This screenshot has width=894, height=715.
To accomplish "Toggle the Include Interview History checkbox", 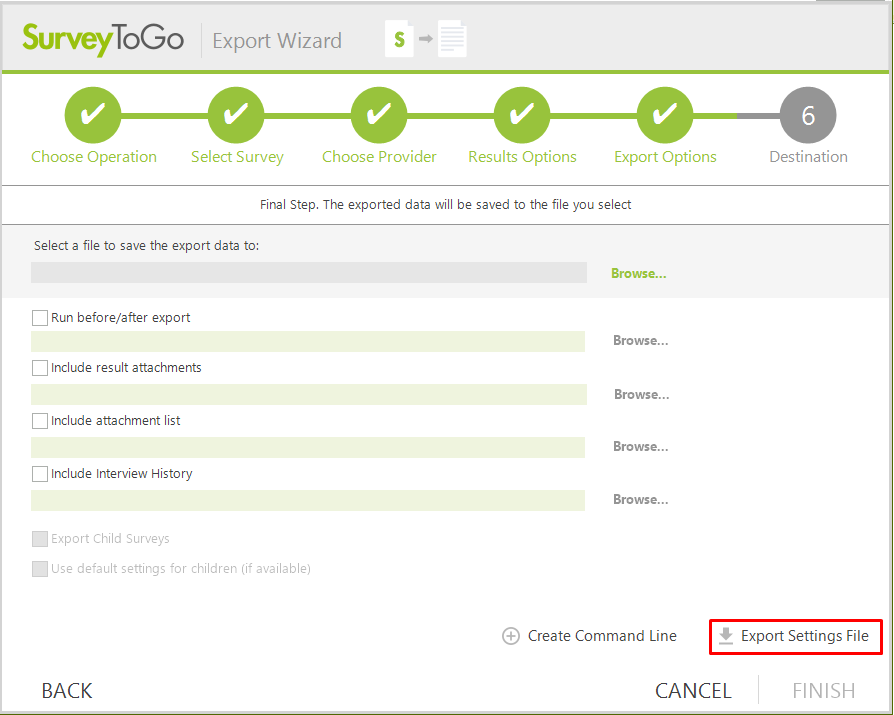I will tap(40, 474).
